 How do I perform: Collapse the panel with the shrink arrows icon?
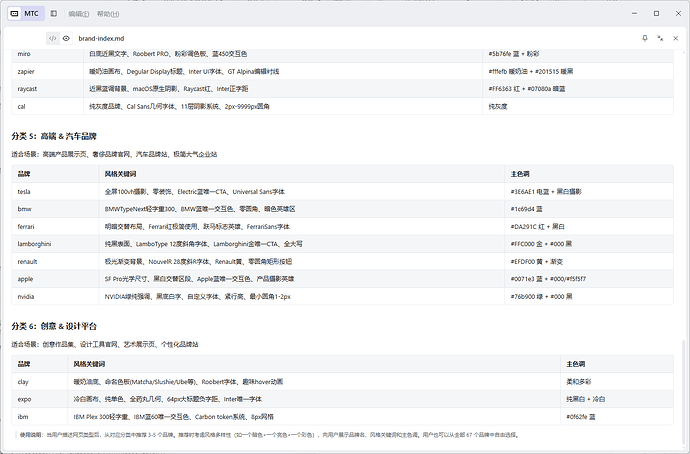click(x=660, y=38)
